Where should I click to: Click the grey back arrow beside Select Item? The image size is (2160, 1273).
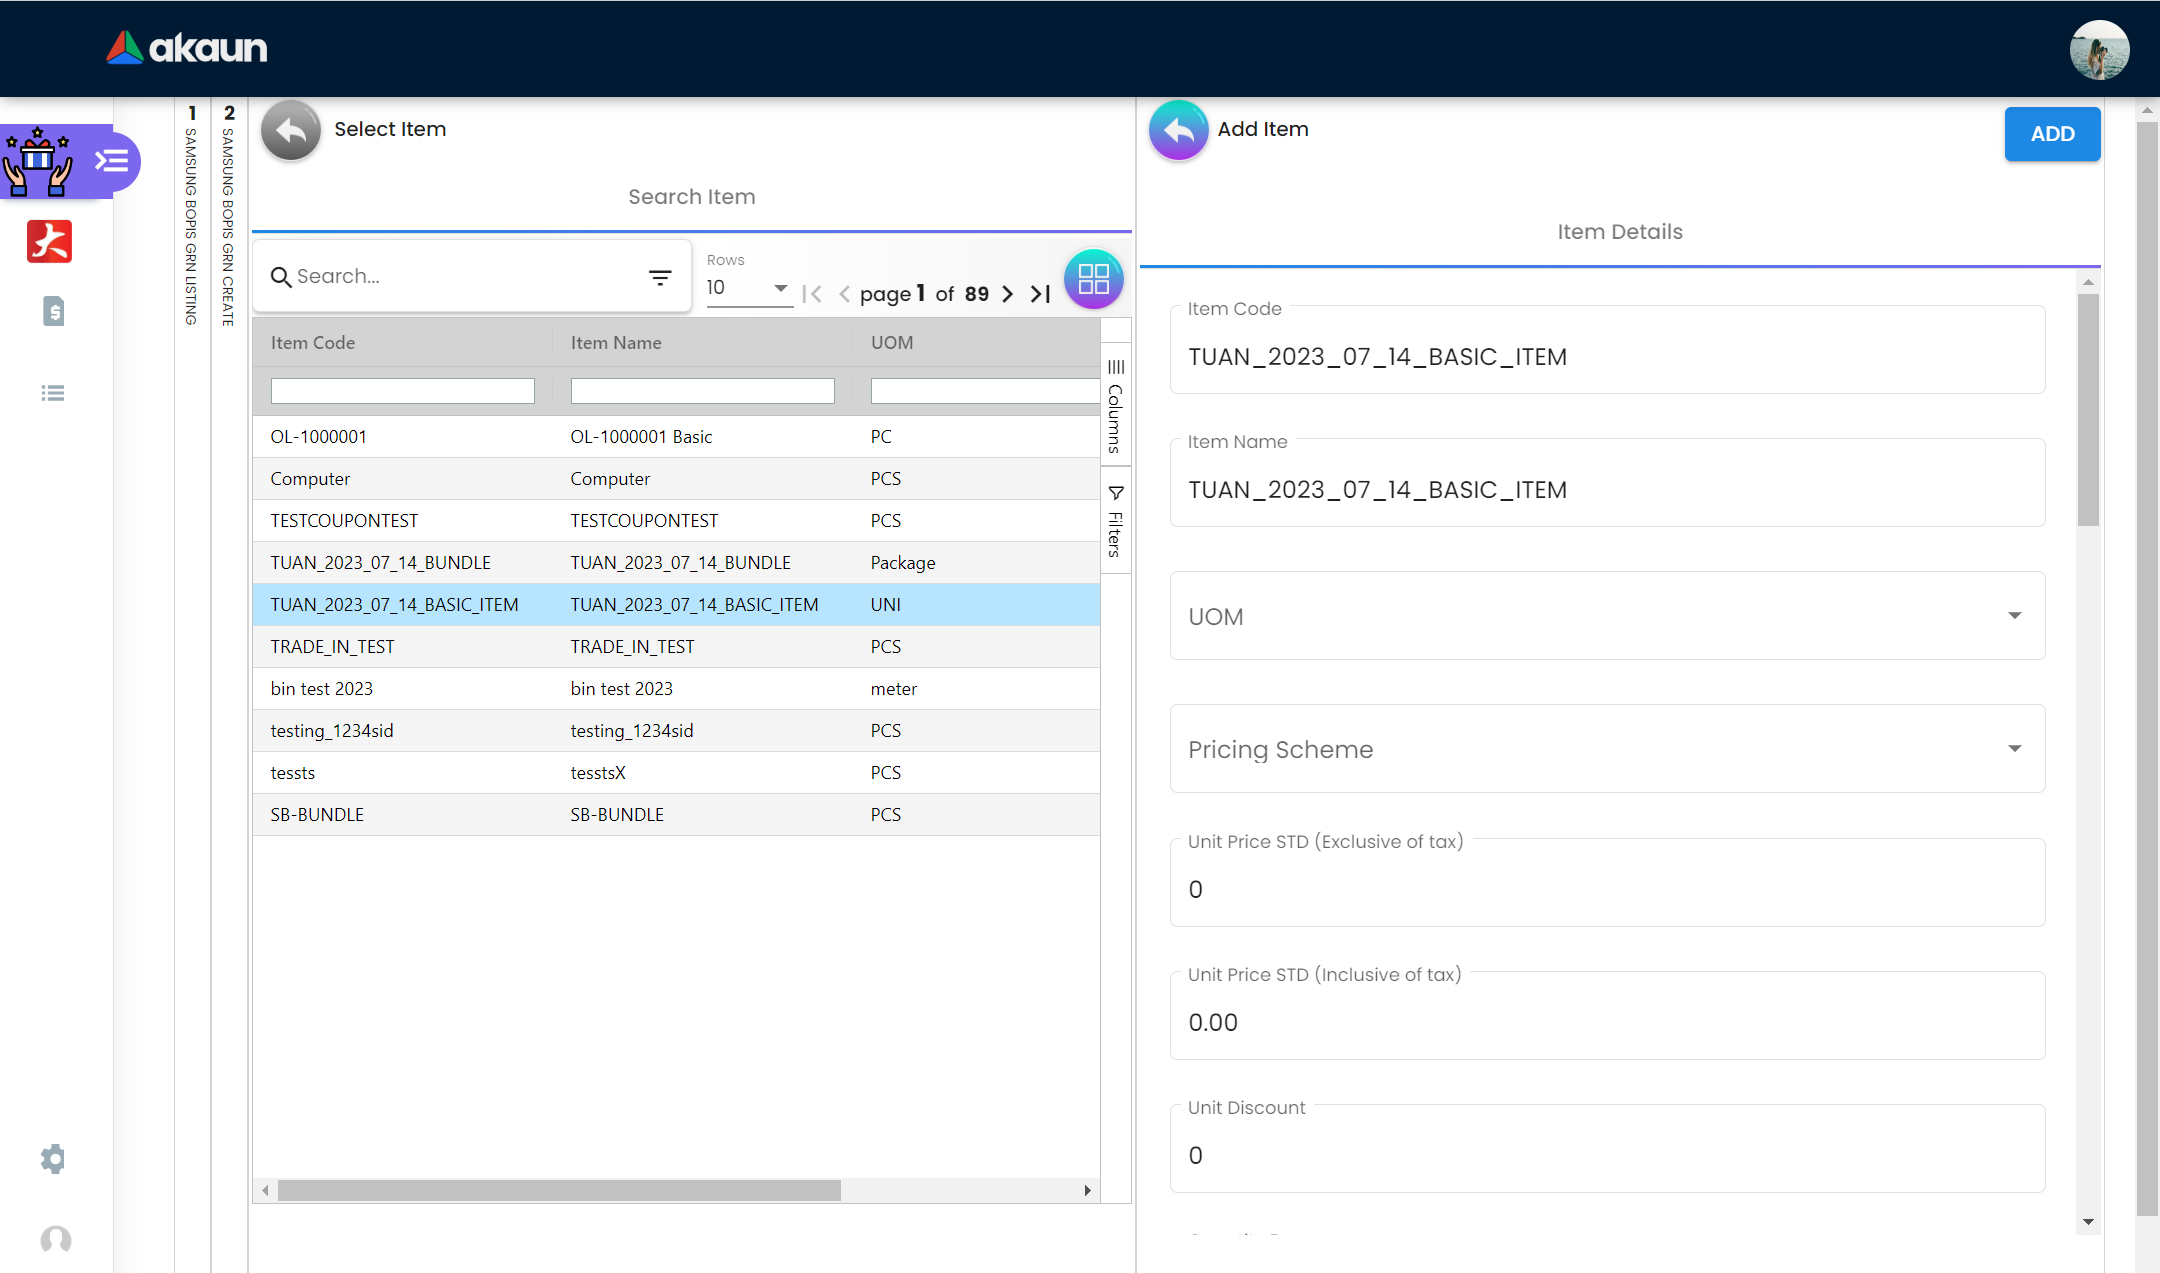point(290,130)
